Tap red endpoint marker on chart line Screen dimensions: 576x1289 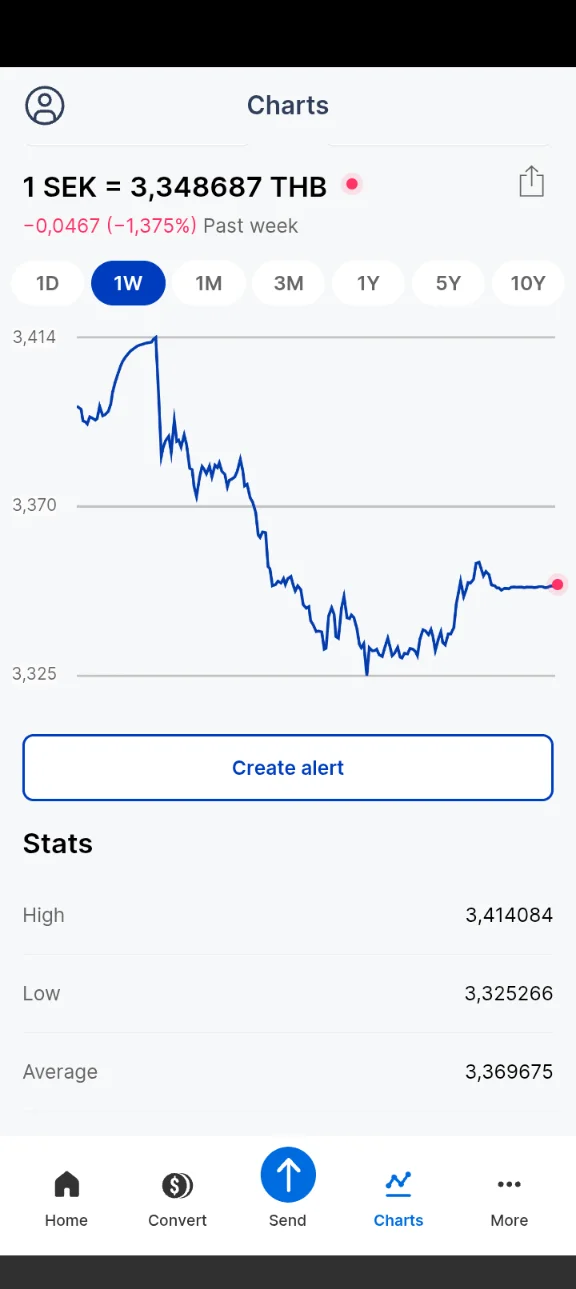click(x=558, y=585)
